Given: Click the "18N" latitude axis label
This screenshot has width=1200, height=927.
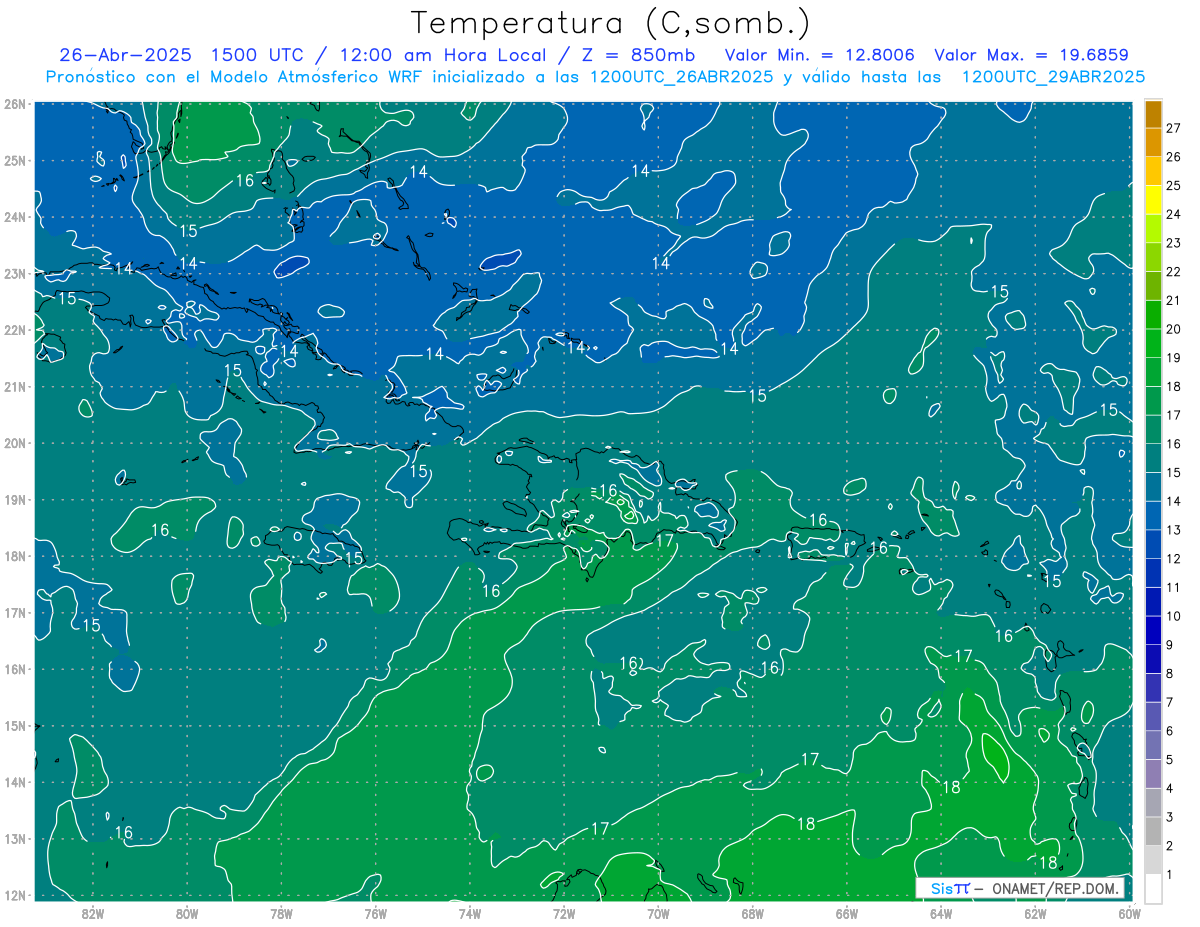Looking at the screenshot, I should click(14, 556).
